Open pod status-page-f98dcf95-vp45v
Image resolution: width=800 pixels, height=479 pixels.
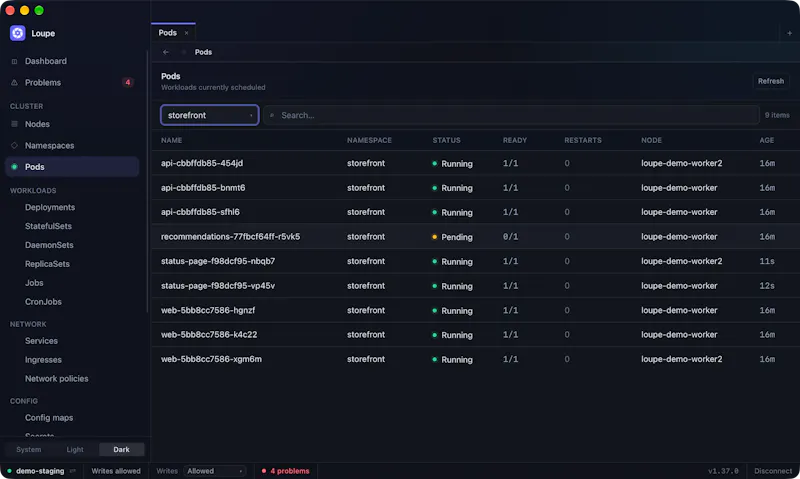tap(218, 286)
